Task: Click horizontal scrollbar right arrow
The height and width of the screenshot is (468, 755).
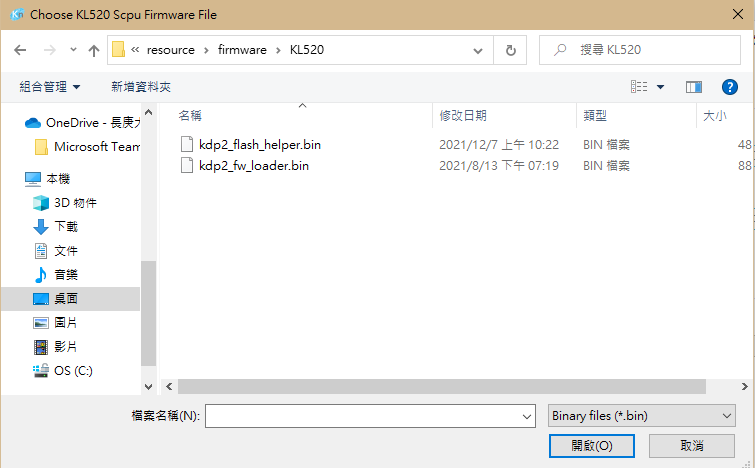Action: pos(744,386)
